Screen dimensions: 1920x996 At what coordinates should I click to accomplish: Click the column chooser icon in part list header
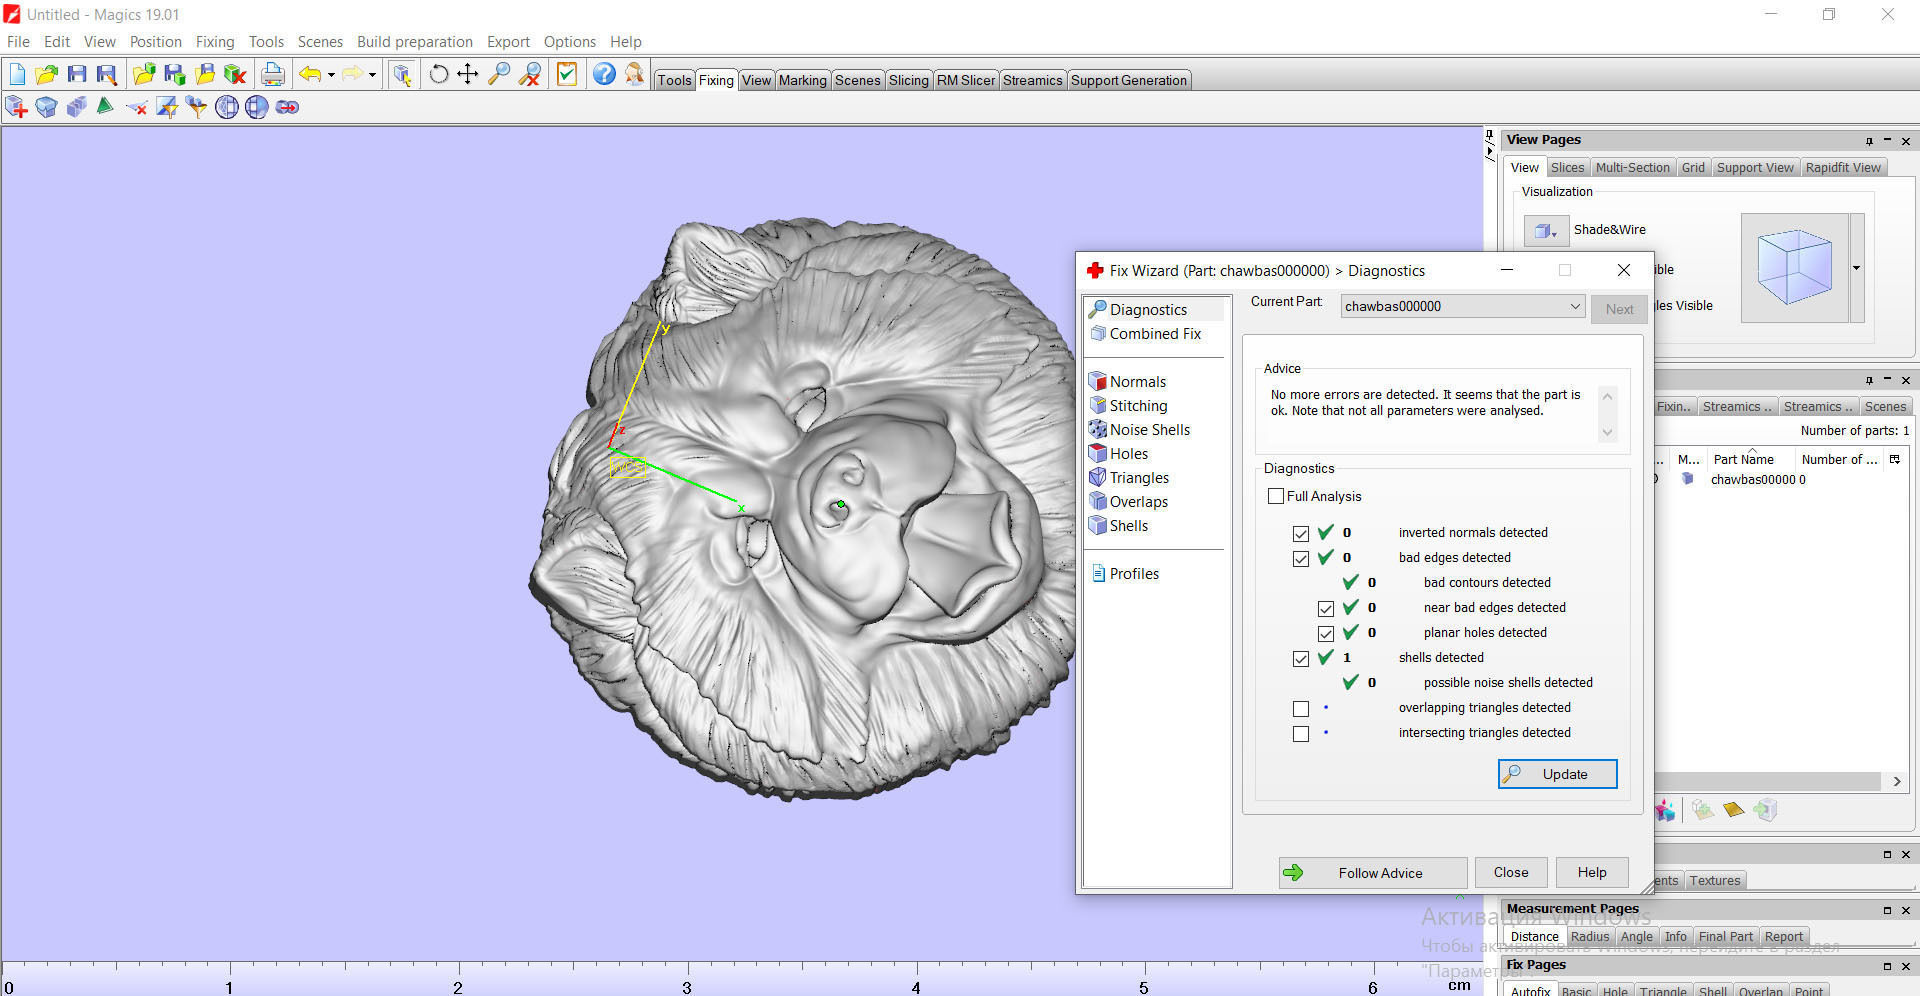(x=1894, y=459)
